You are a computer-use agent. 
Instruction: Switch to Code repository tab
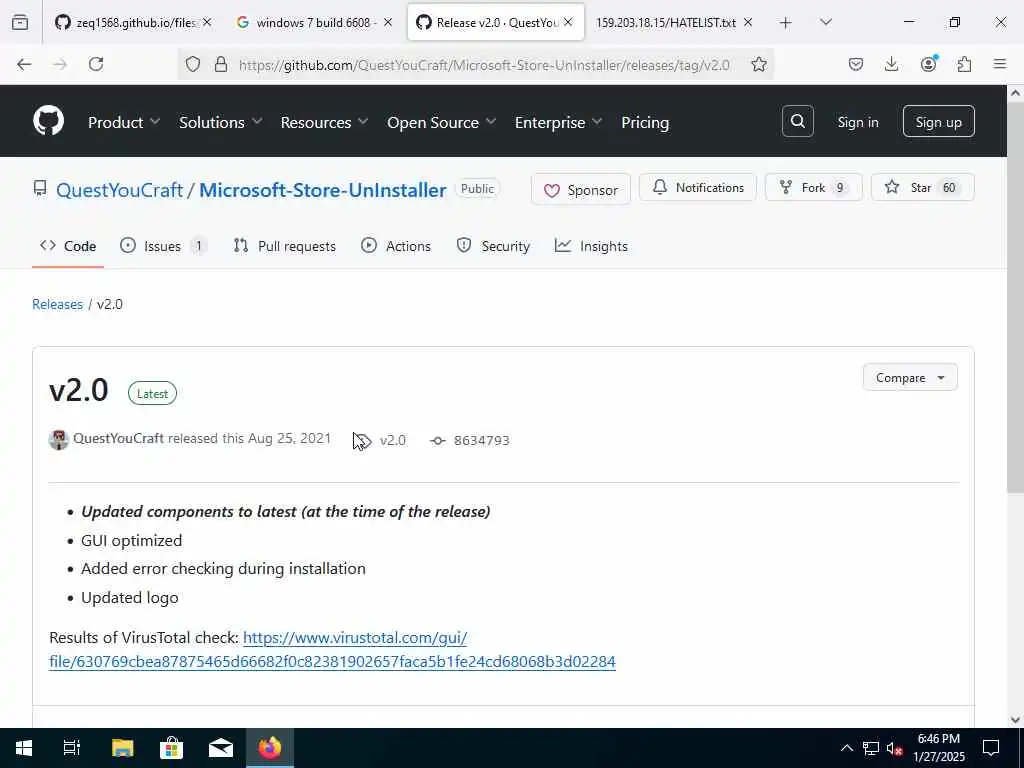pos(68,246)
